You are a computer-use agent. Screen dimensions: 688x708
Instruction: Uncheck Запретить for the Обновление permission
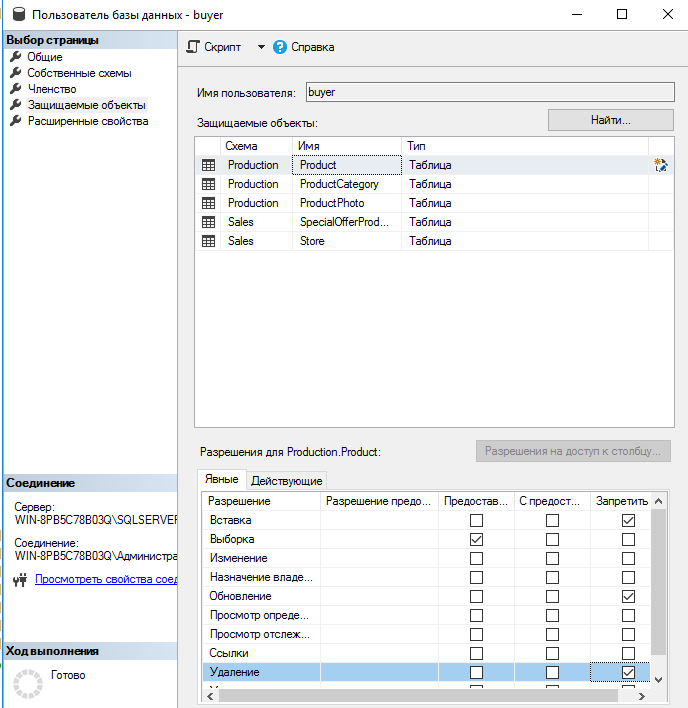(628, 596)
